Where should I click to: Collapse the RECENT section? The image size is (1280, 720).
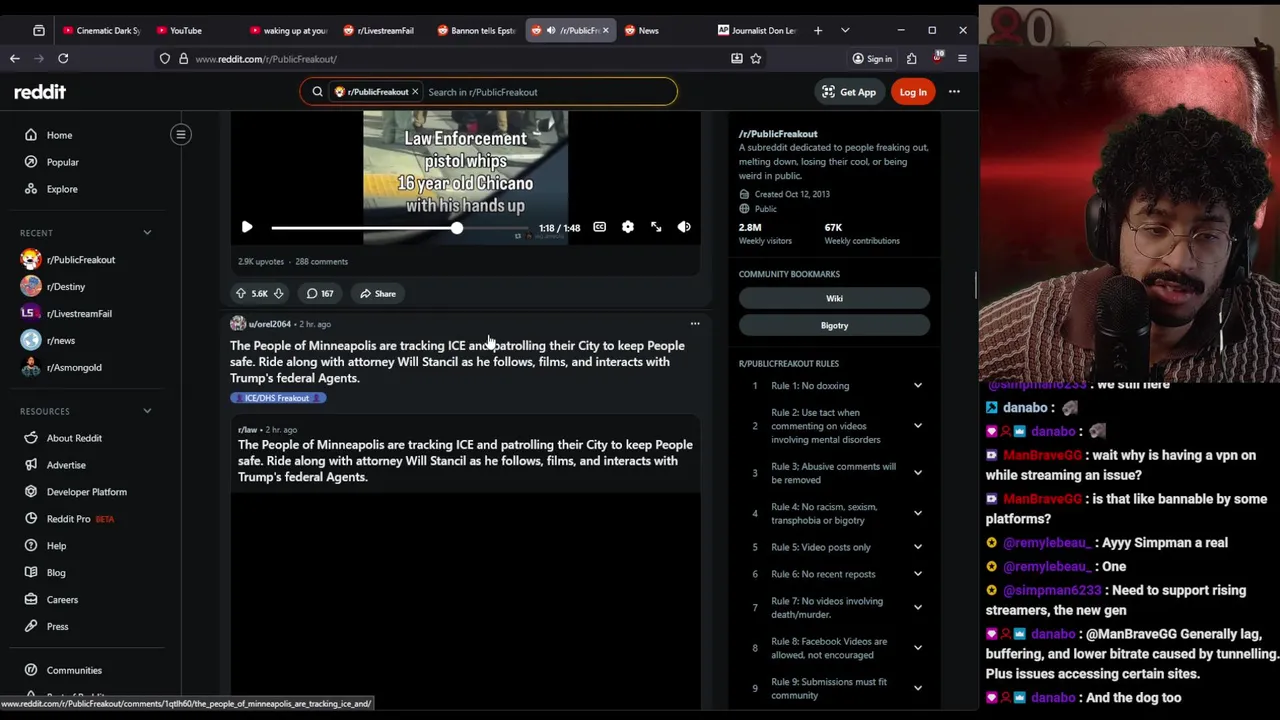pos(147,233)
